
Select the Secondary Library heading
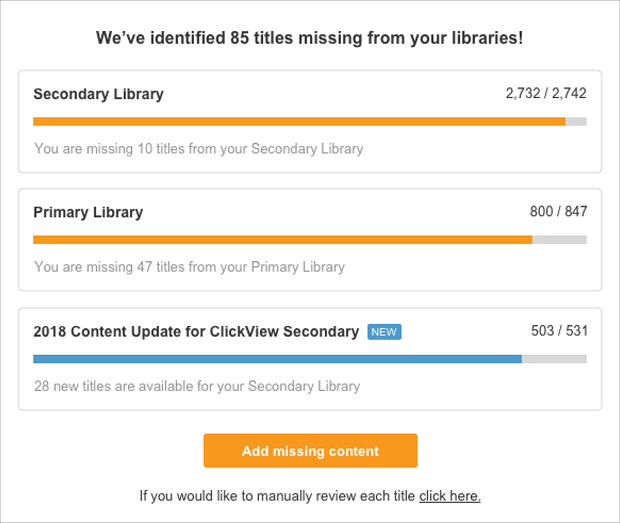98,94
